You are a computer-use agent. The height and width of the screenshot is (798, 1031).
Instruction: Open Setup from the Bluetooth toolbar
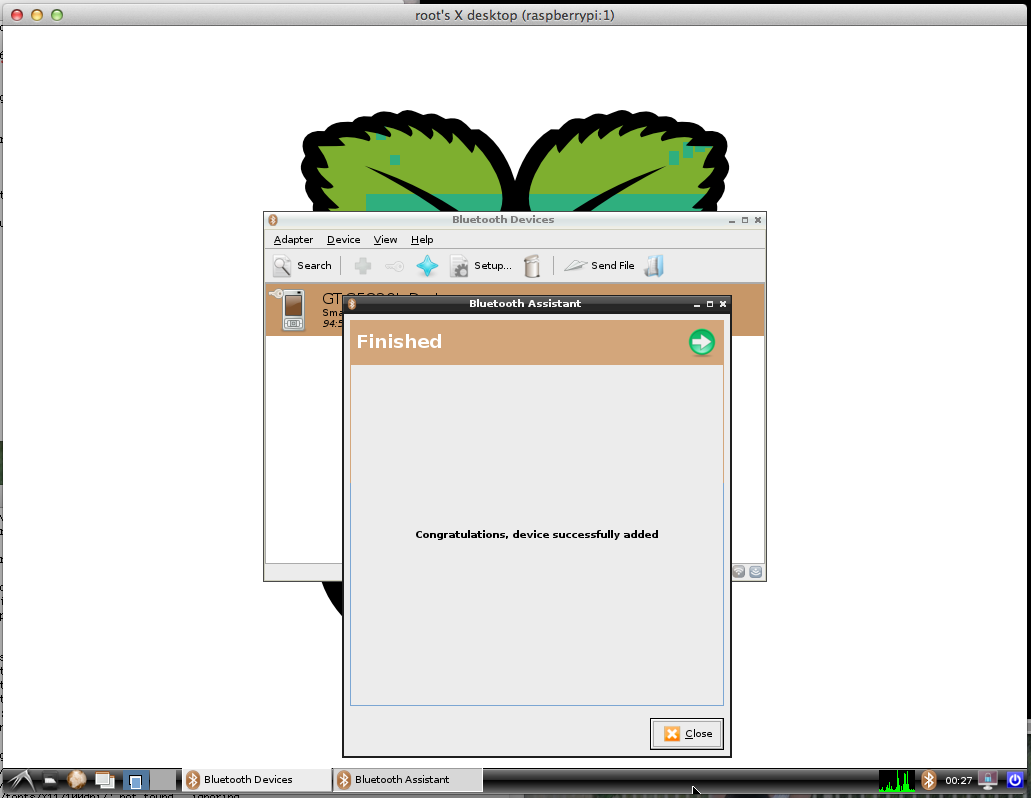coord(481,266)
